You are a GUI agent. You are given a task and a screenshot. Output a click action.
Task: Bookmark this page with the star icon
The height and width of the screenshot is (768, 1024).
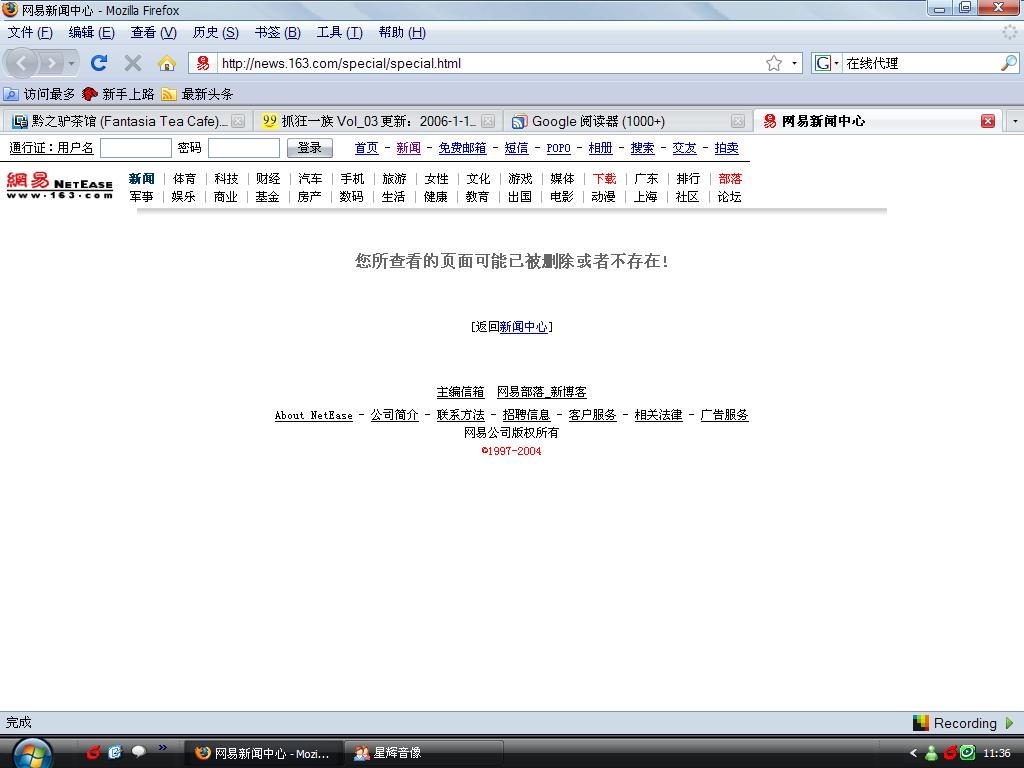click(x=773, y=63)
